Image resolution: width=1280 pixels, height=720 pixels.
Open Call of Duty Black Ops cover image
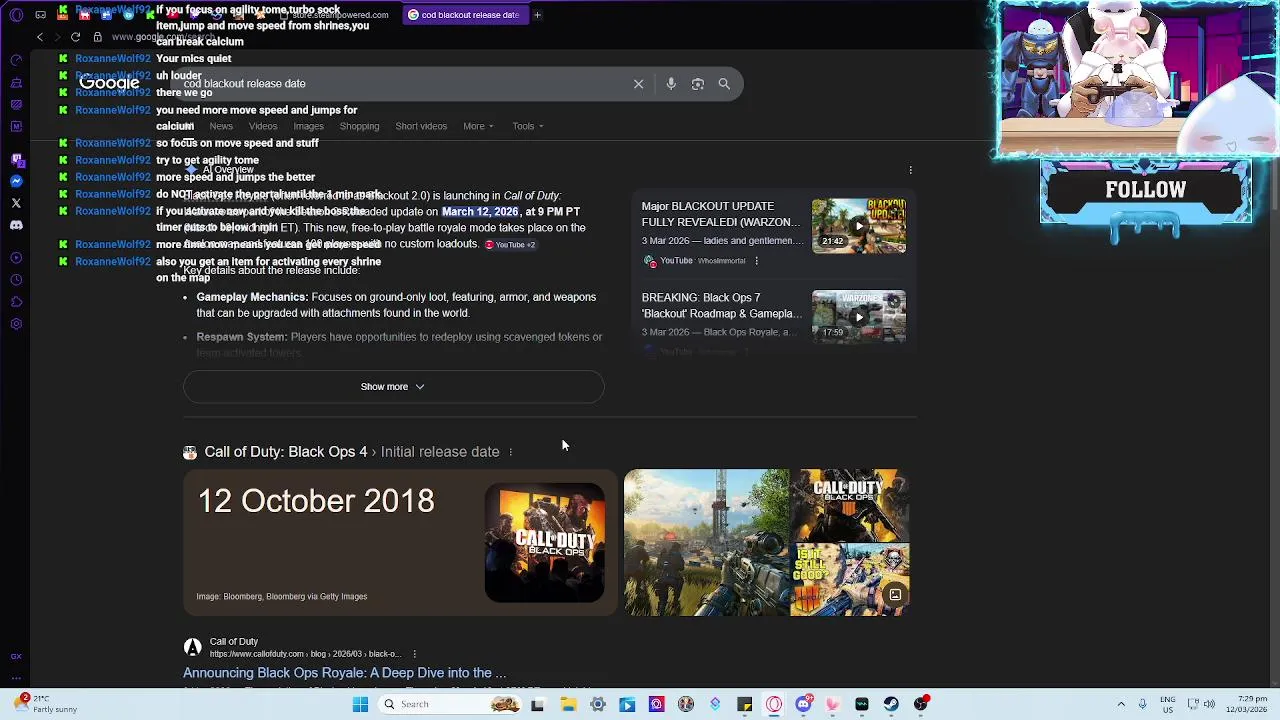pos(545,543)
